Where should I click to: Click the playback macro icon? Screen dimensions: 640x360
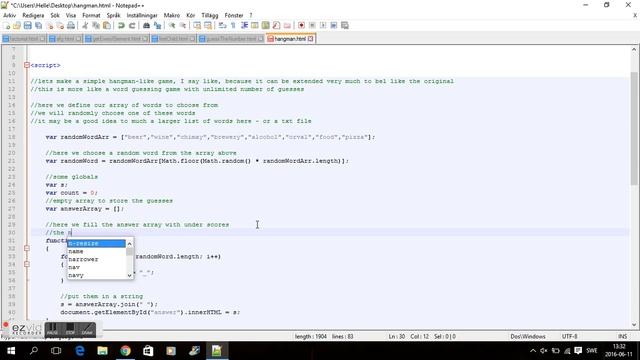323,26
